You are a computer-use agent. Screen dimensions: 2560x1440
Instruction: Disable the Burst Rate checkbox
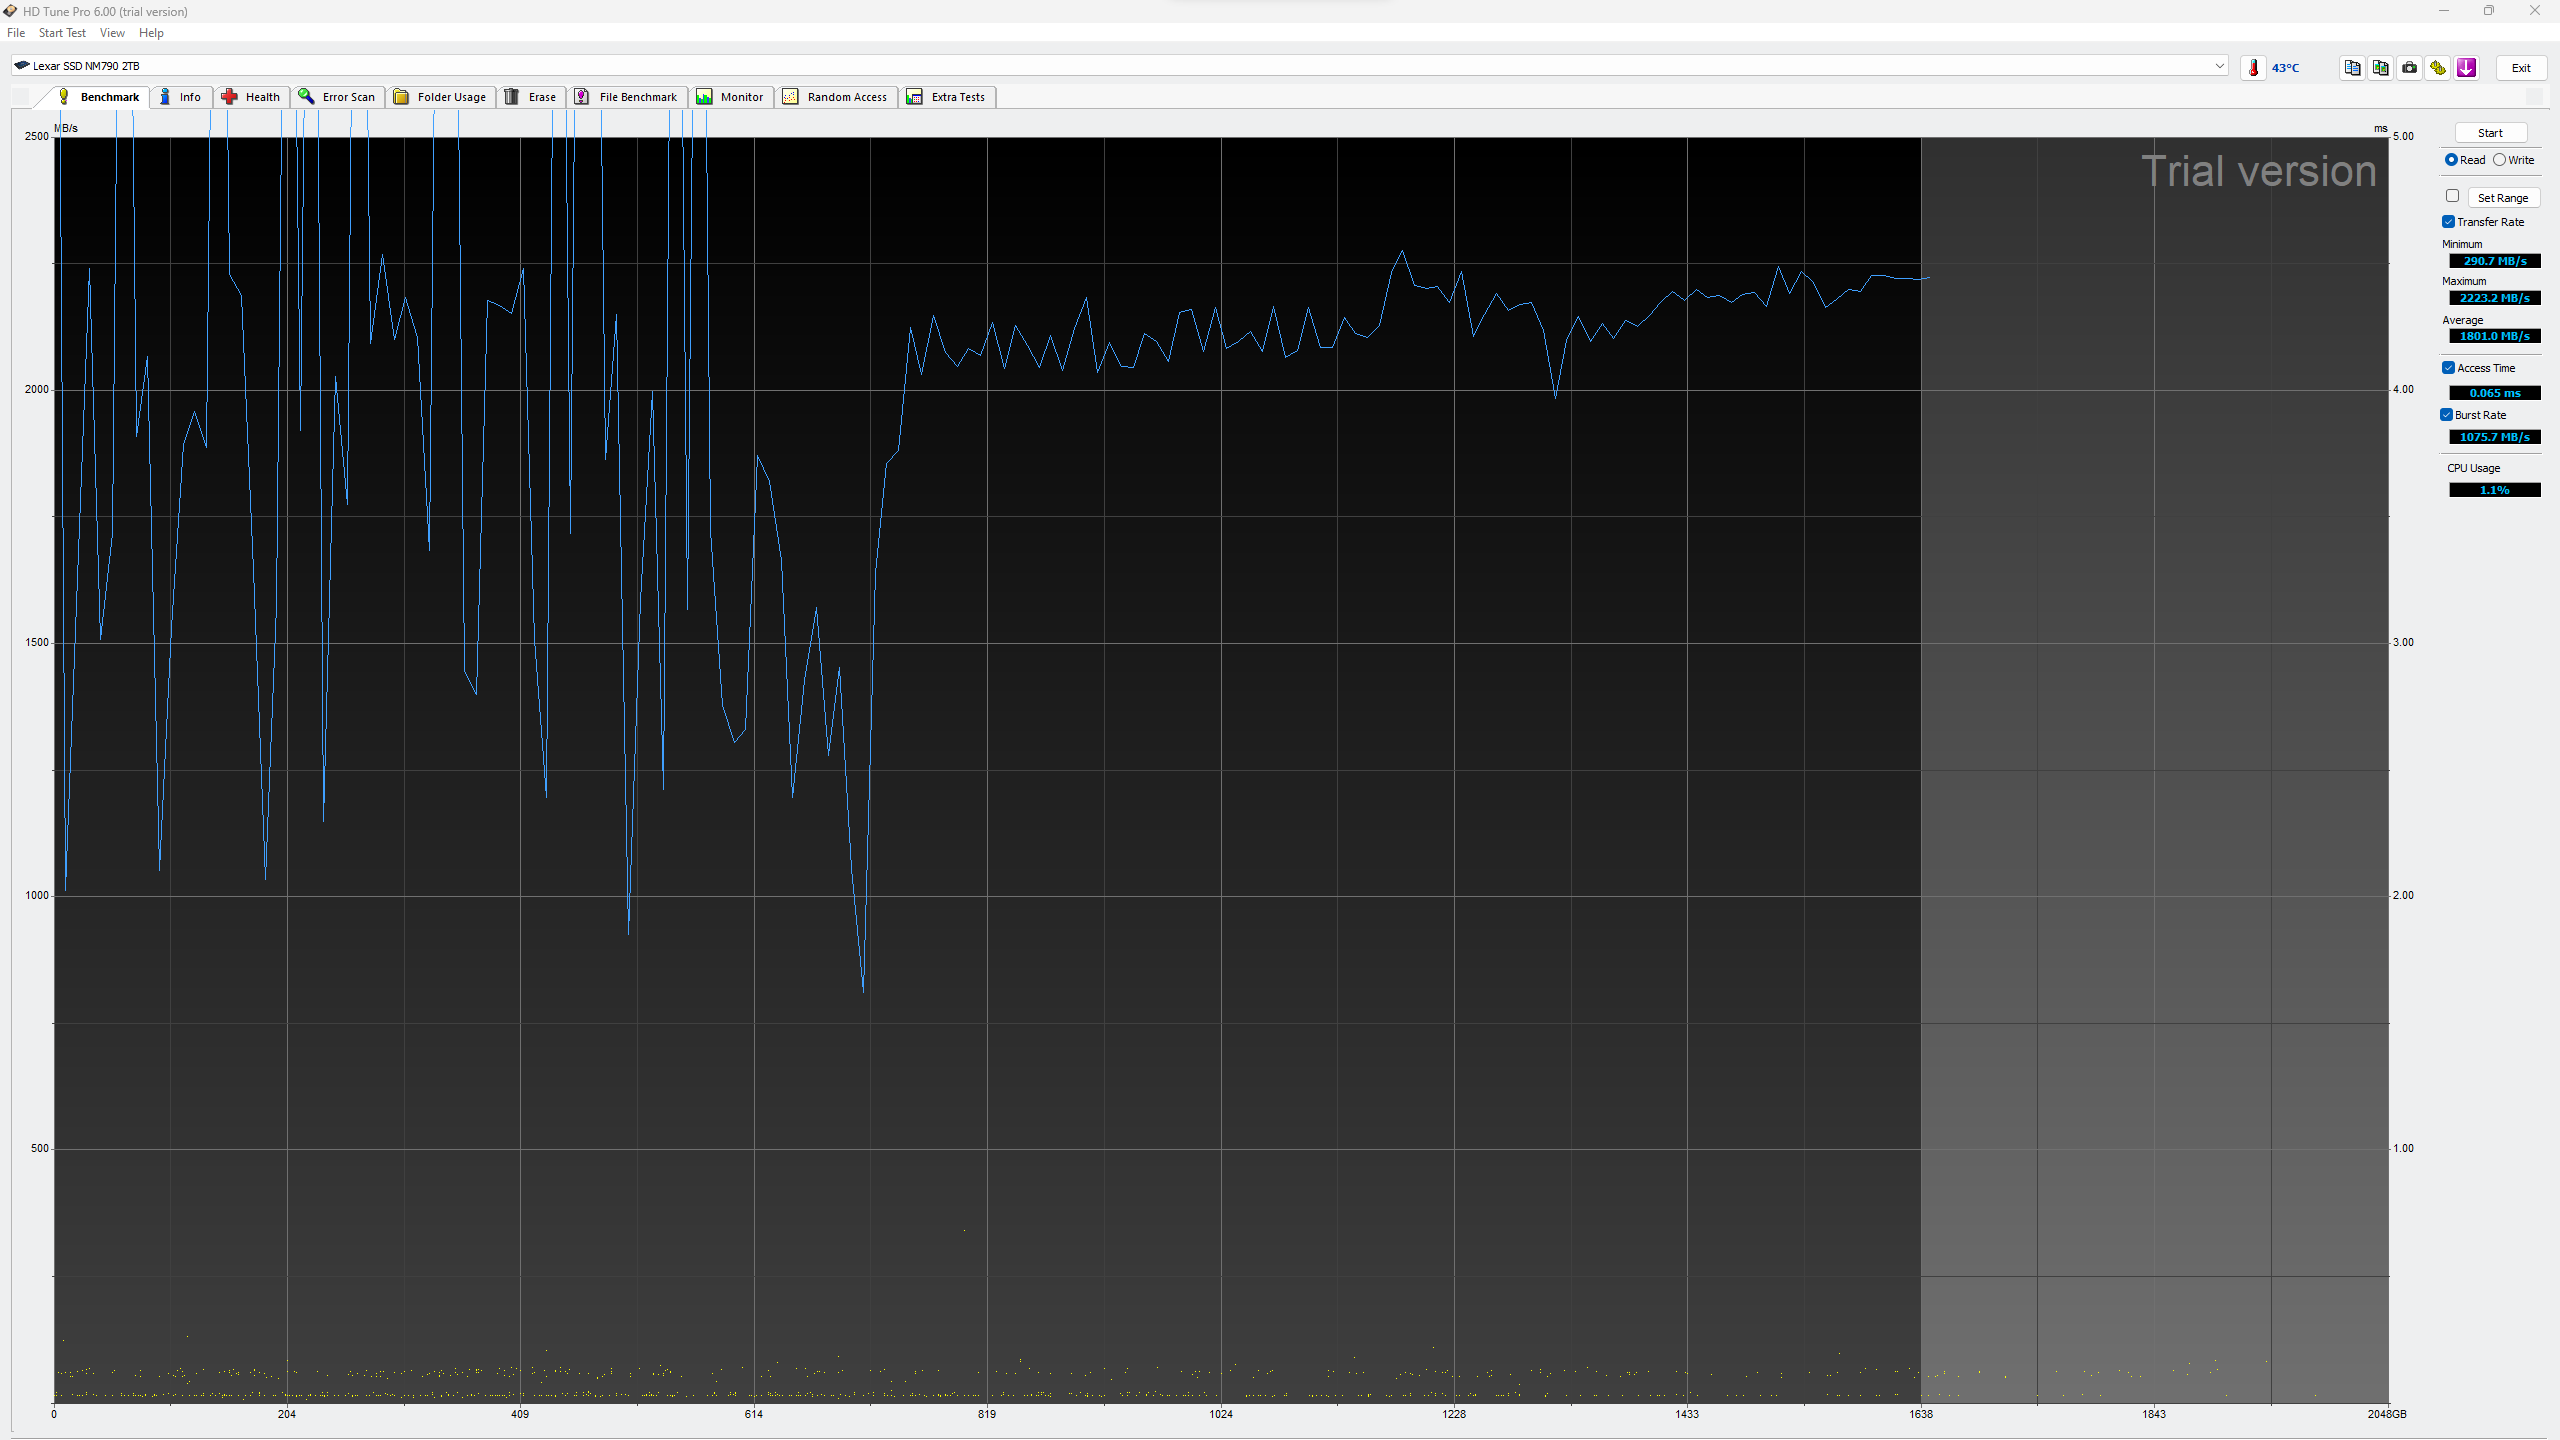[x=2447, y=415]
